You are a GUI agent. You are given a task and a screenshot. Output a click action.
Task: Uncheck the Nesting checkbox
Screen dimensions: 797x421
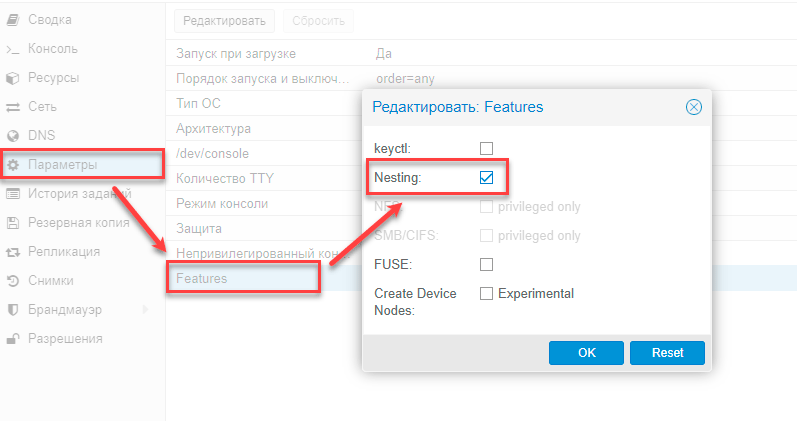click(487, 178)
